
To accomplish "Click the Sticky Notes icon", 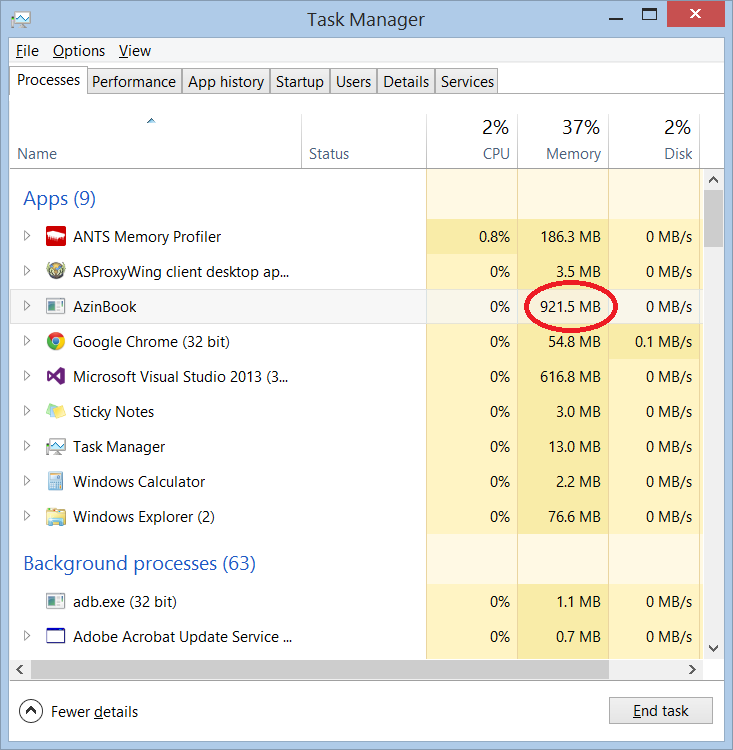I will 56,411.
